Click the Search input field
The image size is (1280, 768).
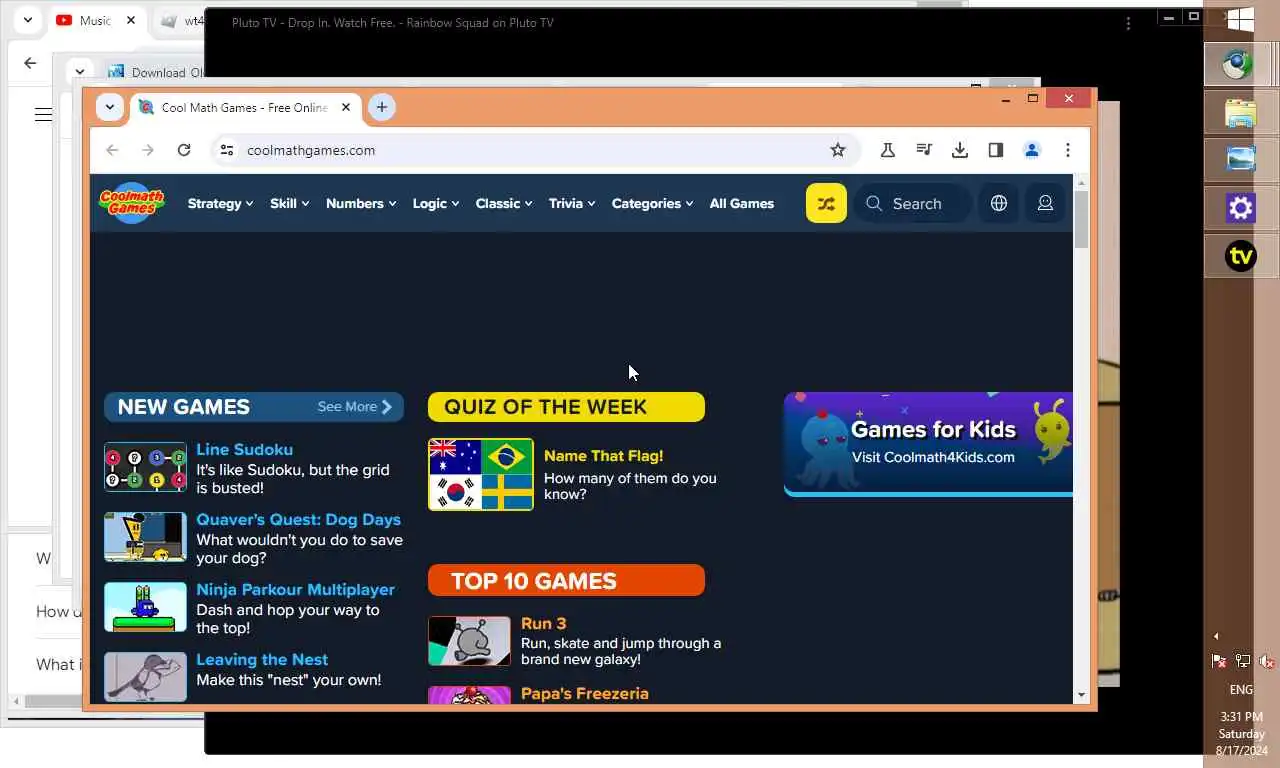913,203
